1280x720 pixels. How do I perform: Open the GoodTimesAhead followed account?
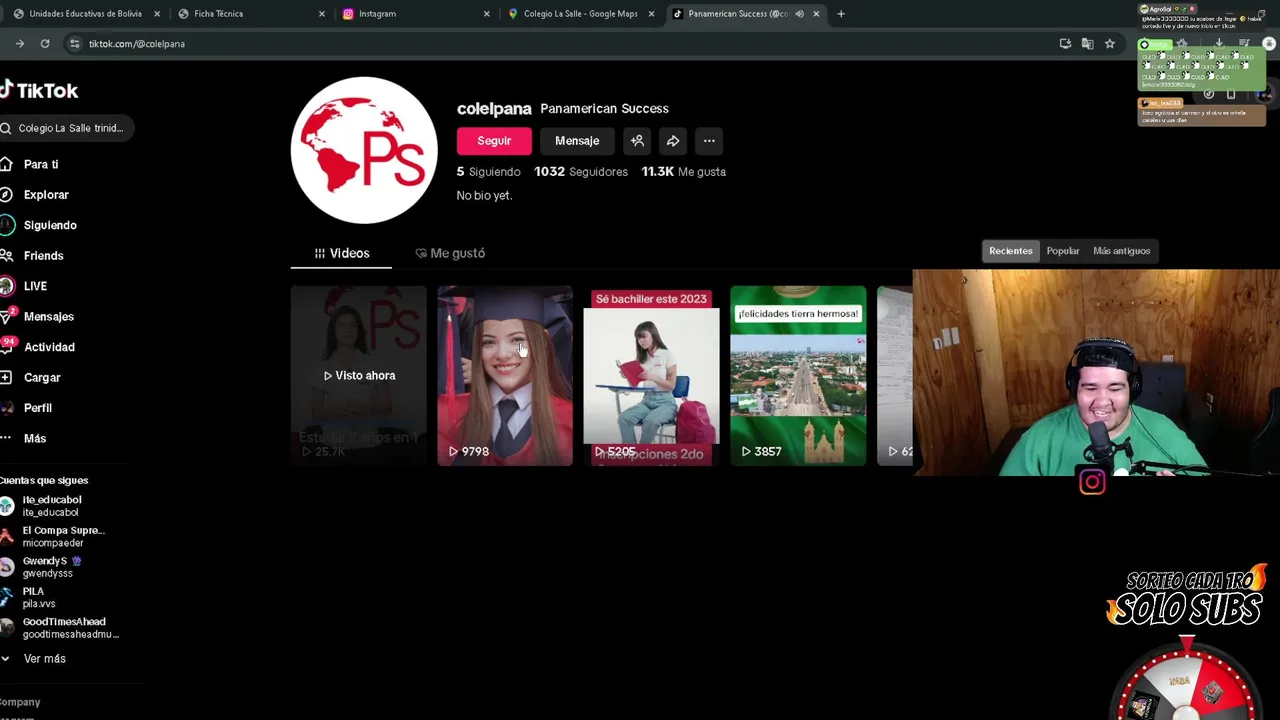tap(60, 628)
